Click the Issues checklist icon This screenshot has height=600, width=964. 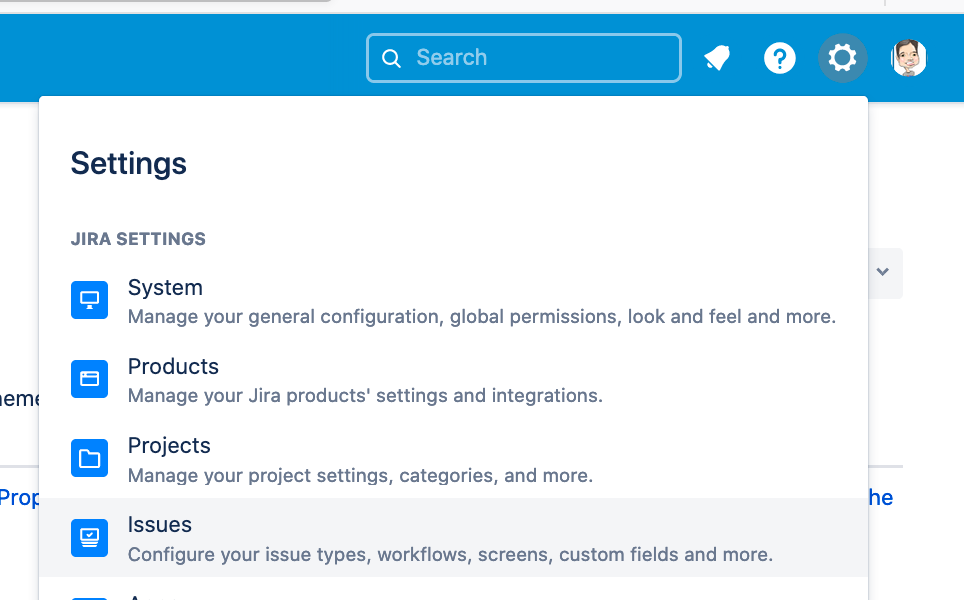(90, 537)
